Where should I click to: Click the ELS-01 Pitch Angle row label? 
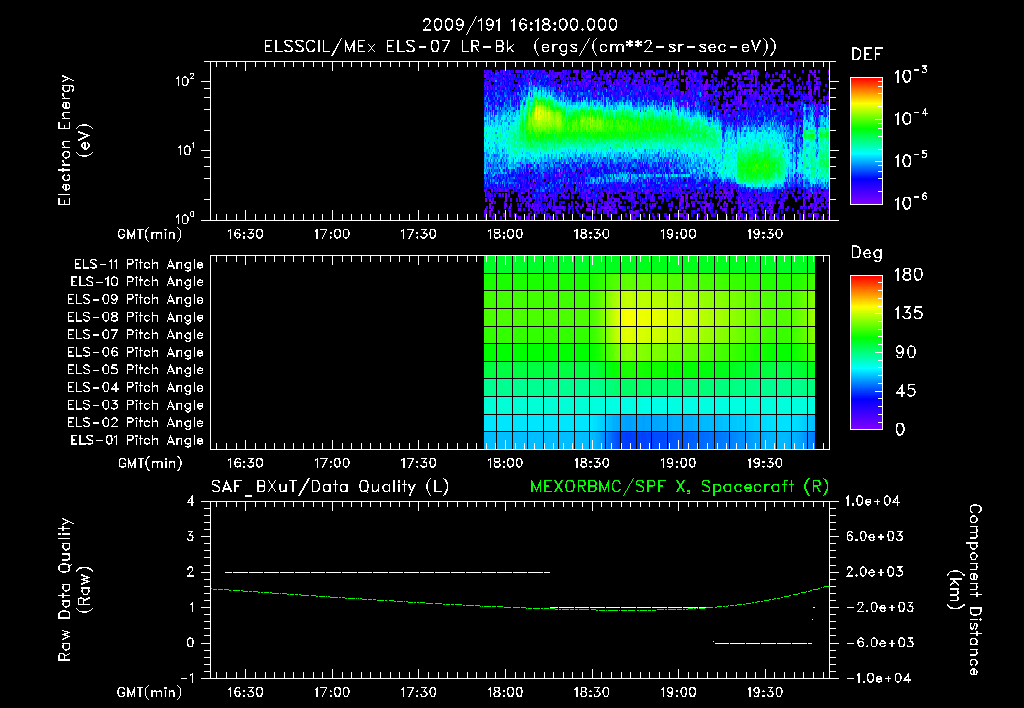click(x=137, y=441)
